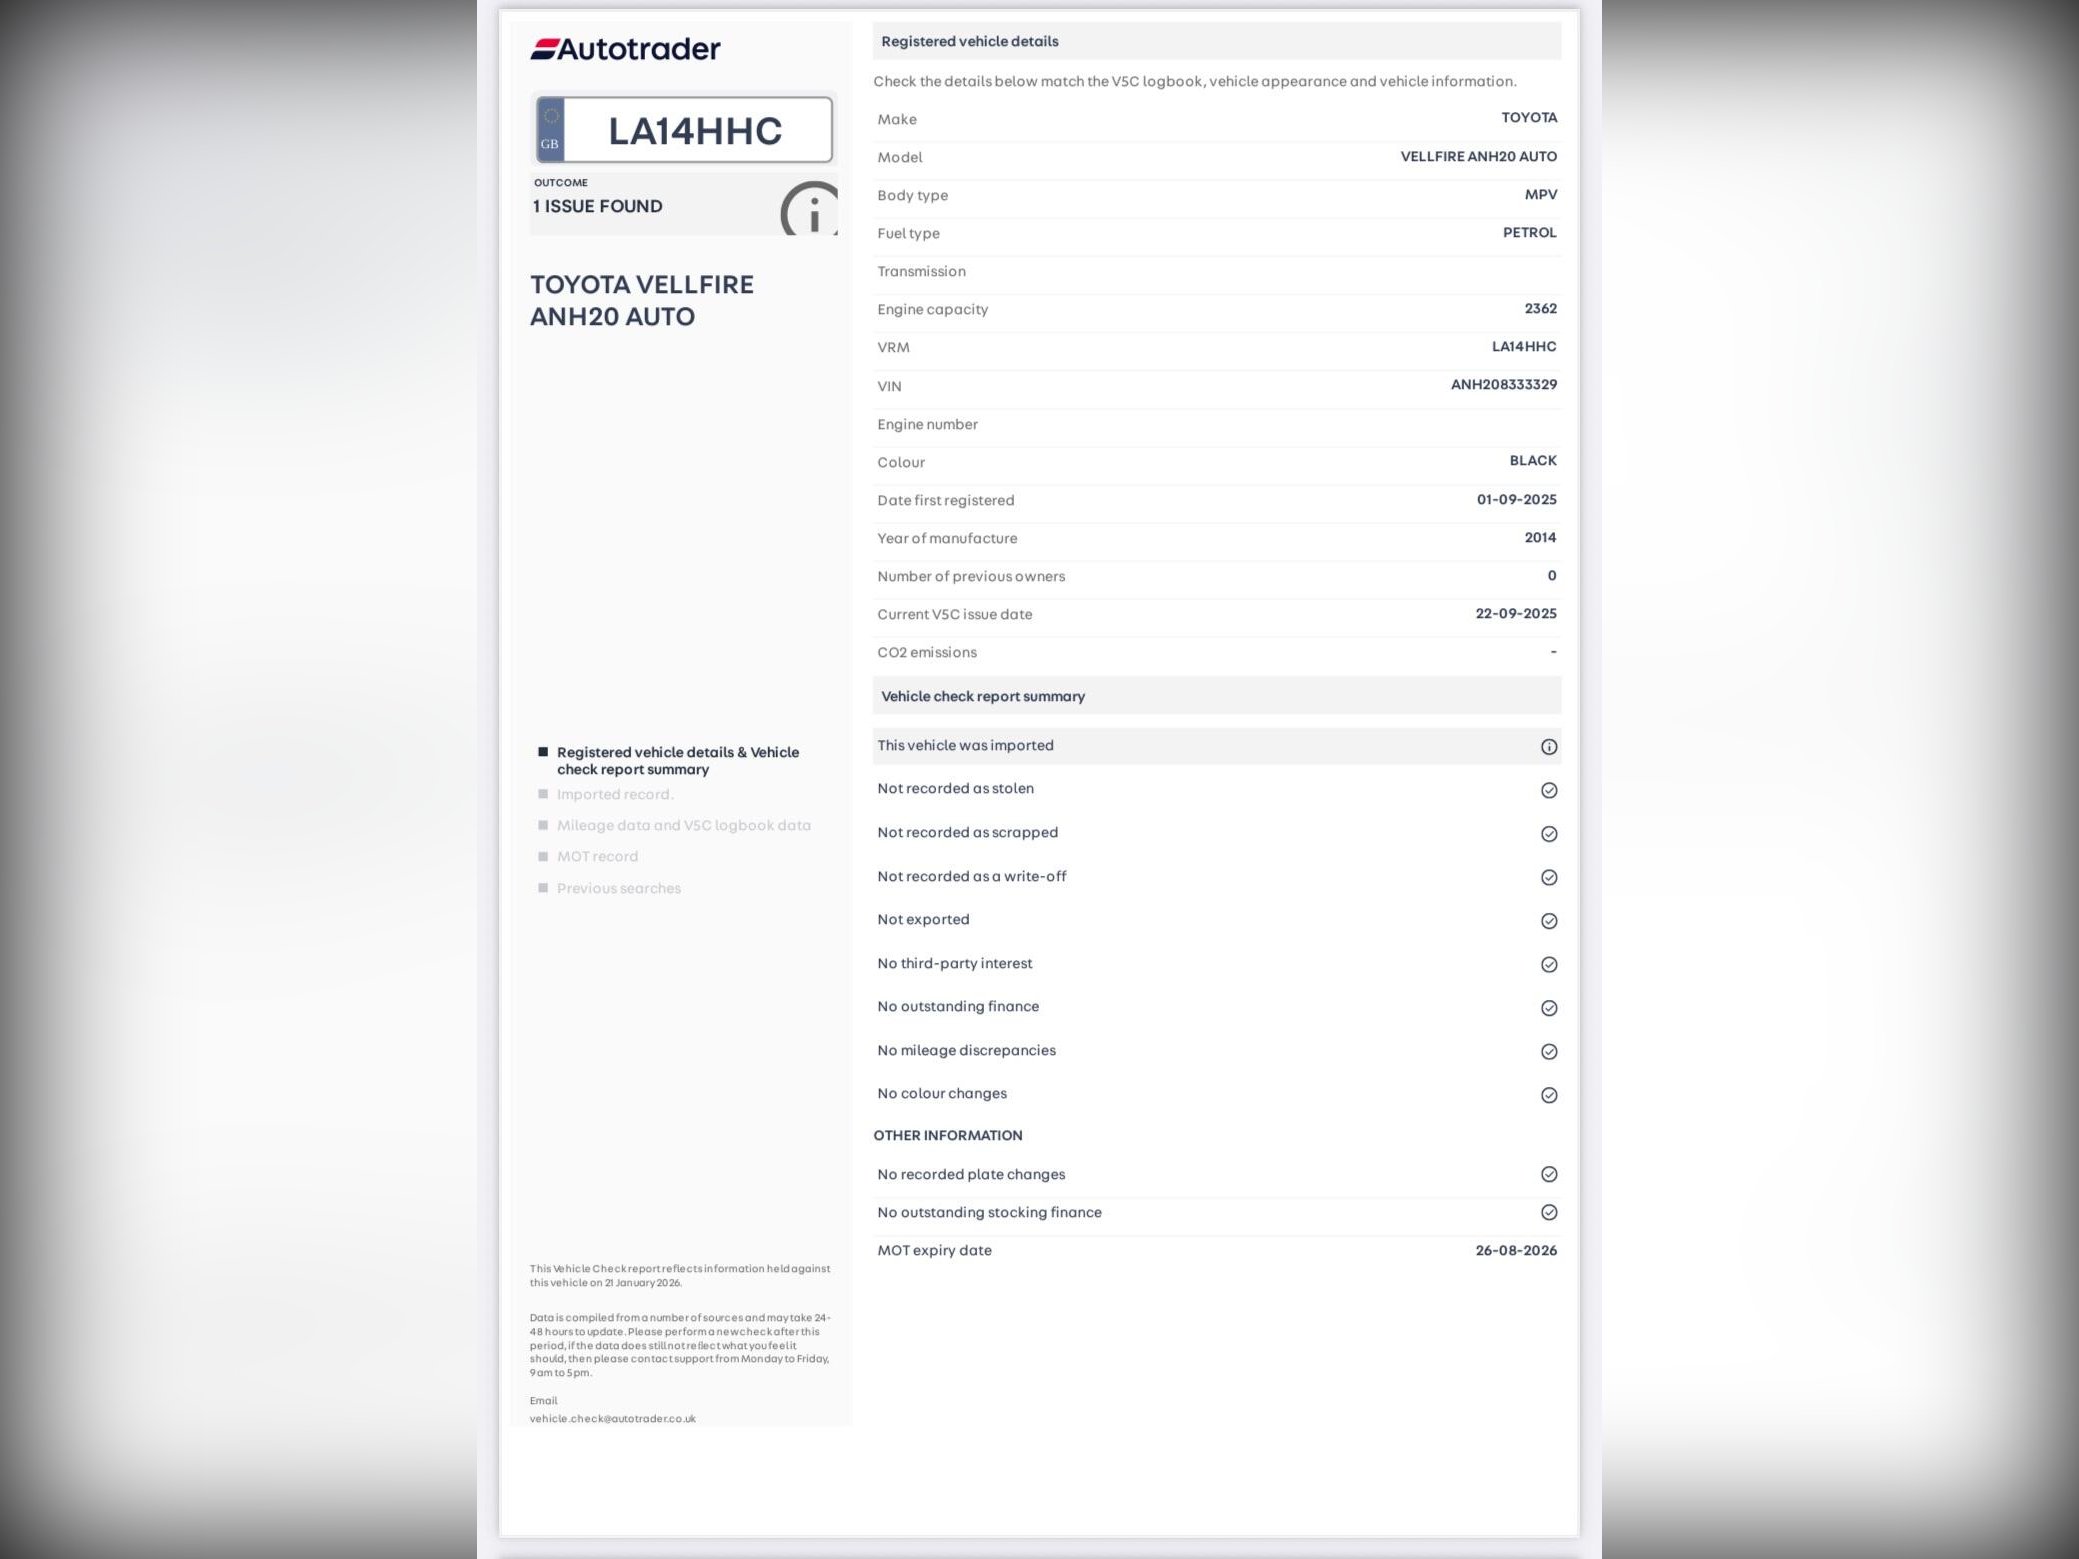Go to 'Imported record.' section in sidebar
2079x1559 pixels.
[614, 794]
